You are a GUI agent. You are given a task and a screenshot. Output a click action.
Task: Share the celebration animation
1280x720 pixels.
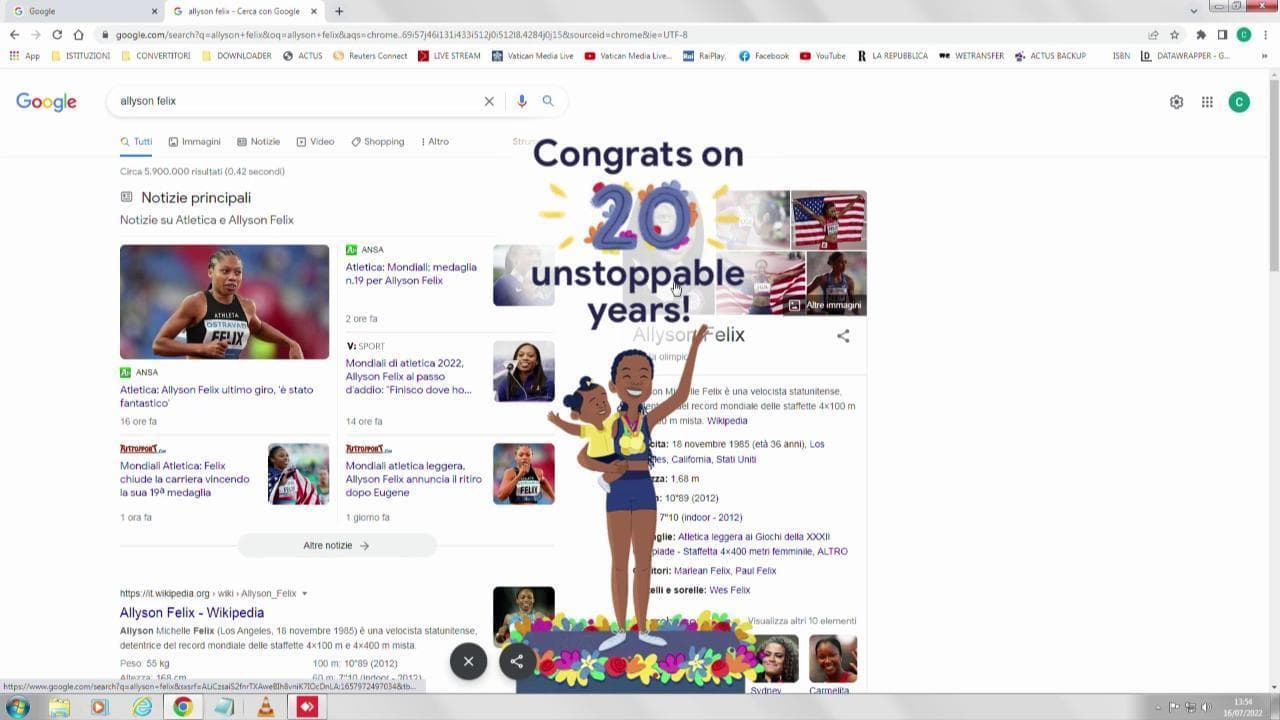coord(517,661)
